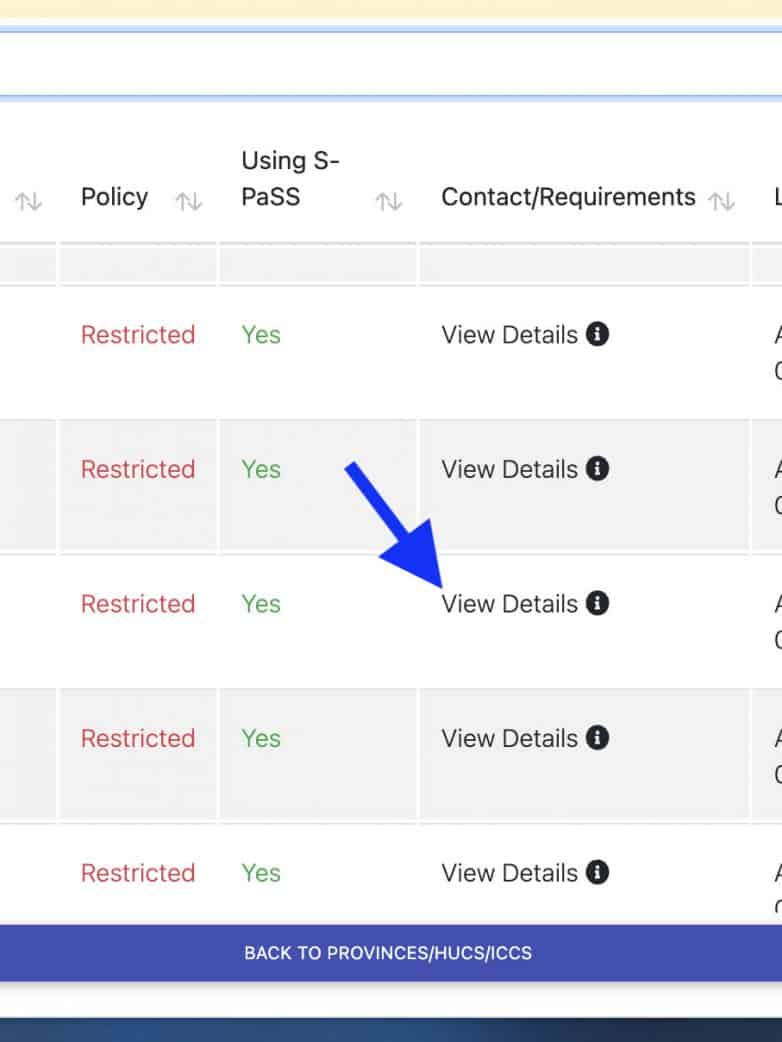Click info icon in third table row
782x1042 pixels.
(x=597, y=603)
